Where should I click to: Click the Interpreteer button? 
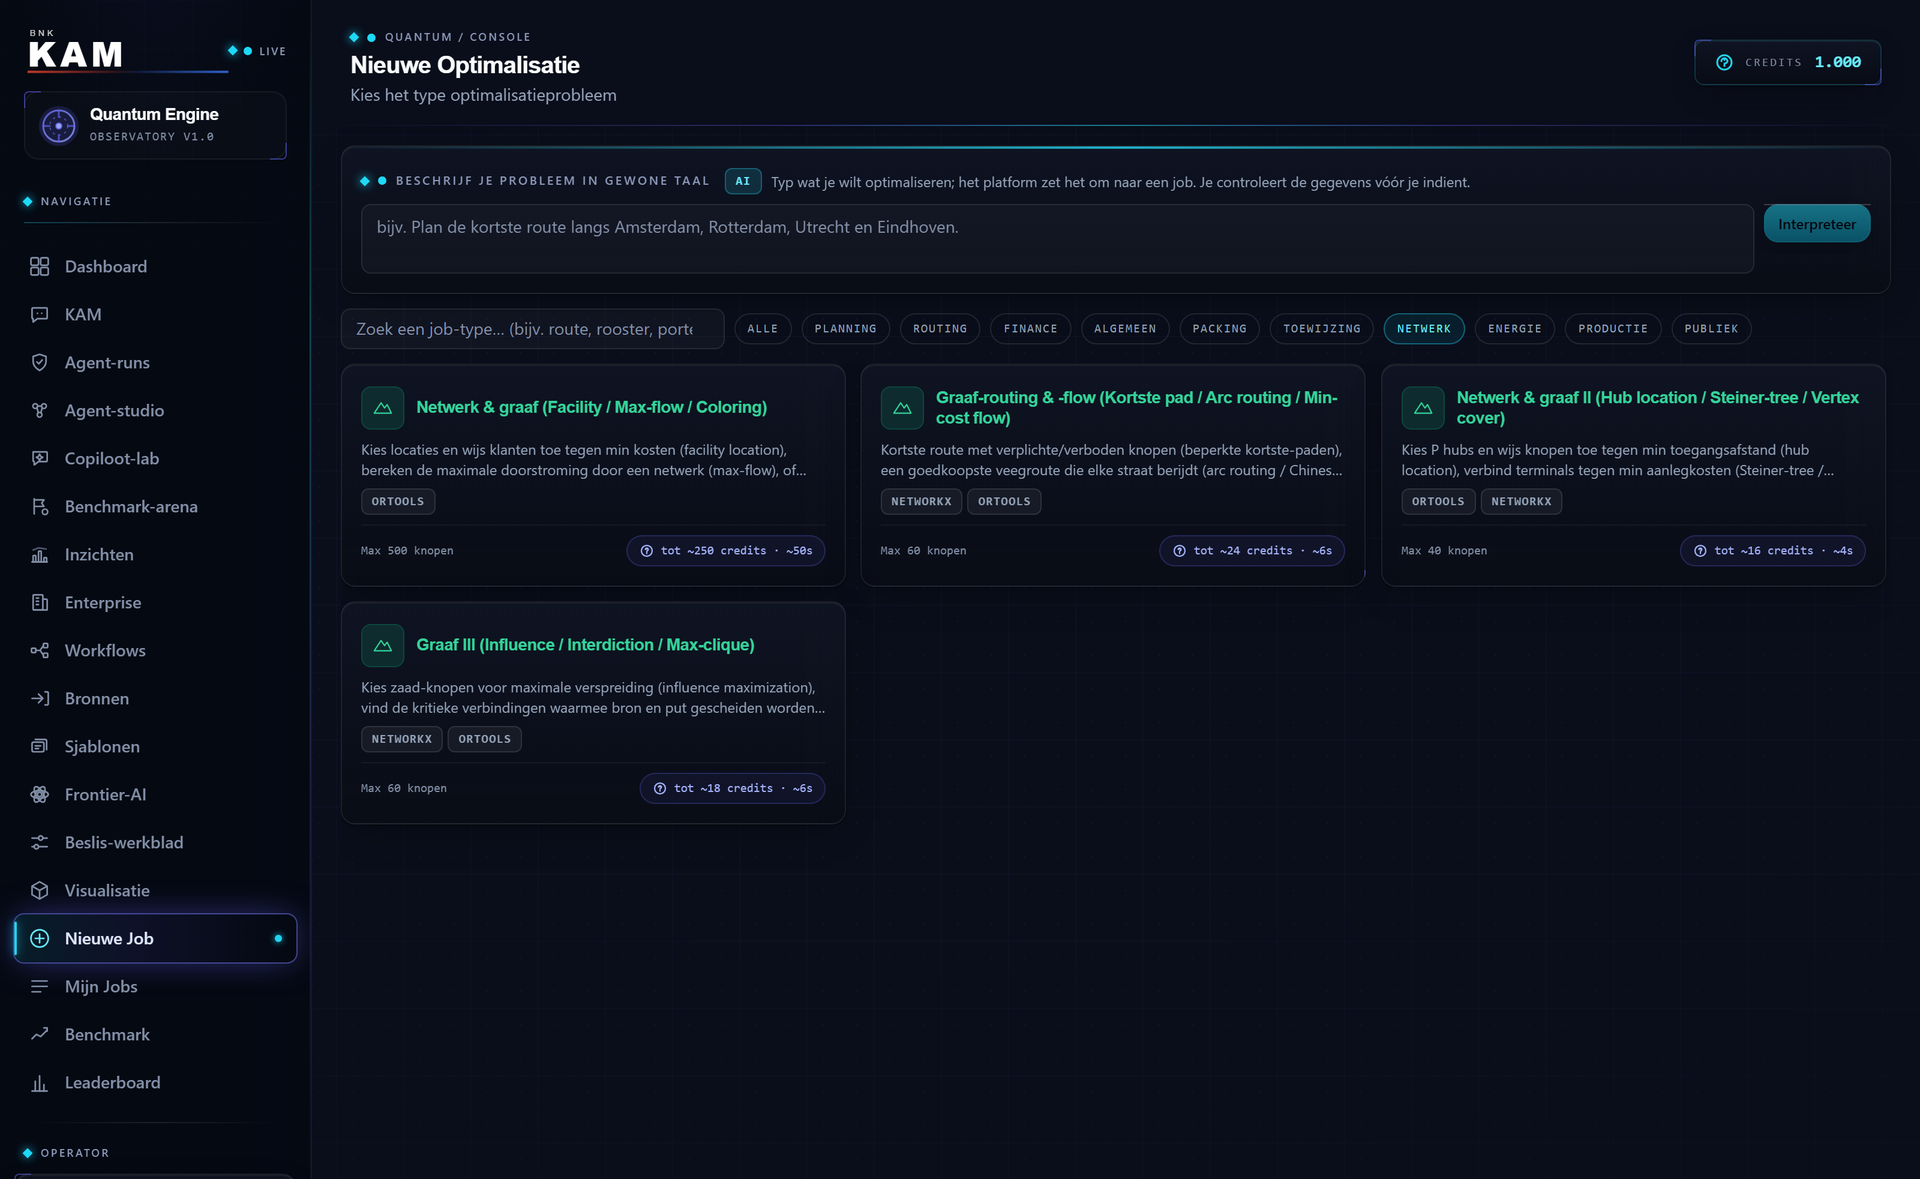pyautogui.click(x=1816, y=224)
